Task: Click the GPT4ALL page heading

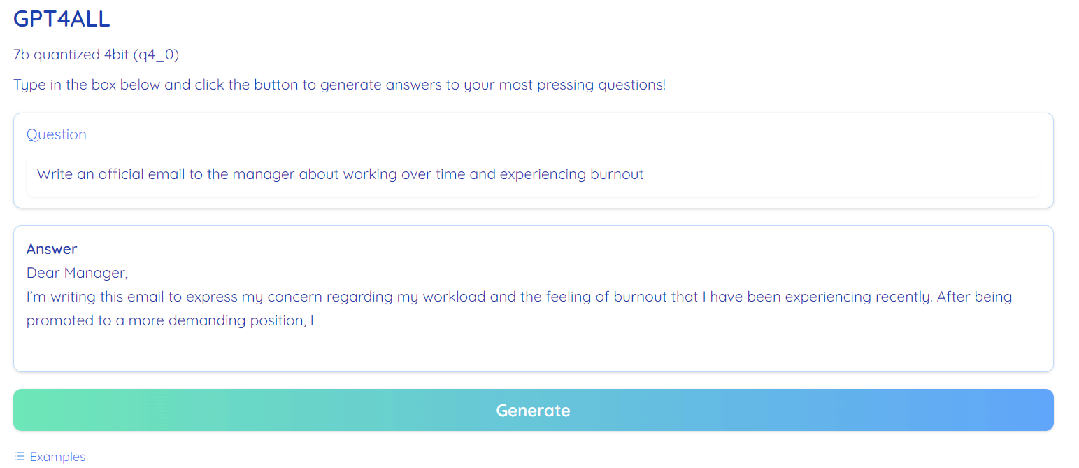Action: coord(62,21)
